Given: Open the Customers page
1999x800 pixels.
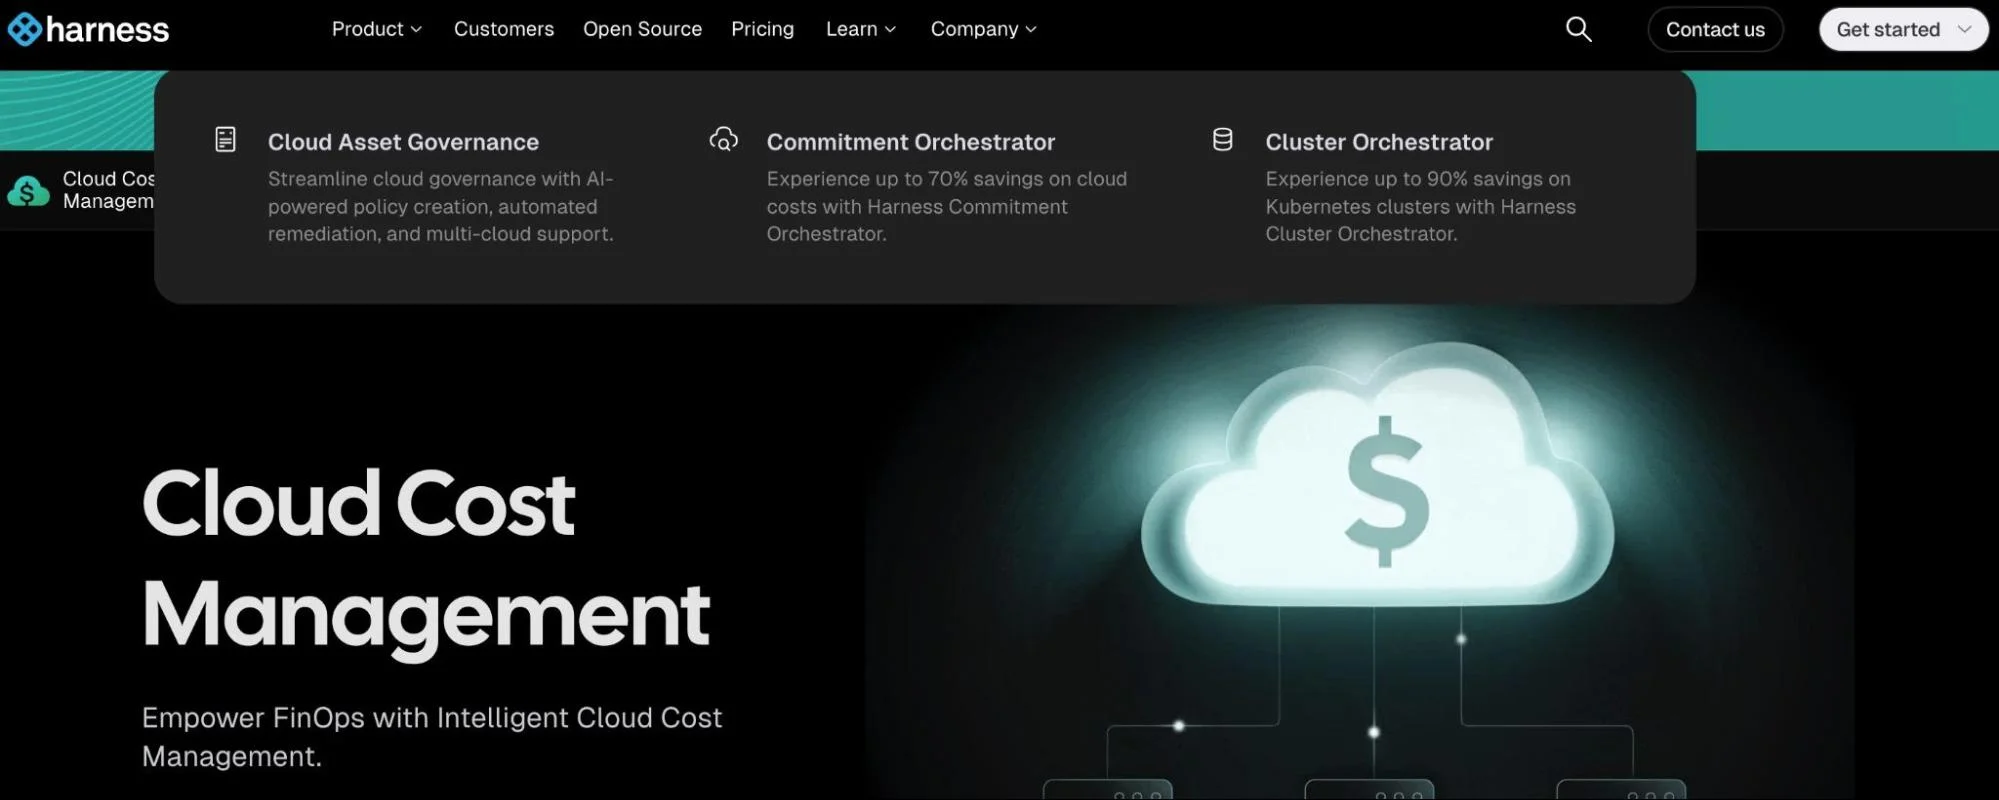Looking at the screenshot, I should pyautogui.click(x=504, y=29).
